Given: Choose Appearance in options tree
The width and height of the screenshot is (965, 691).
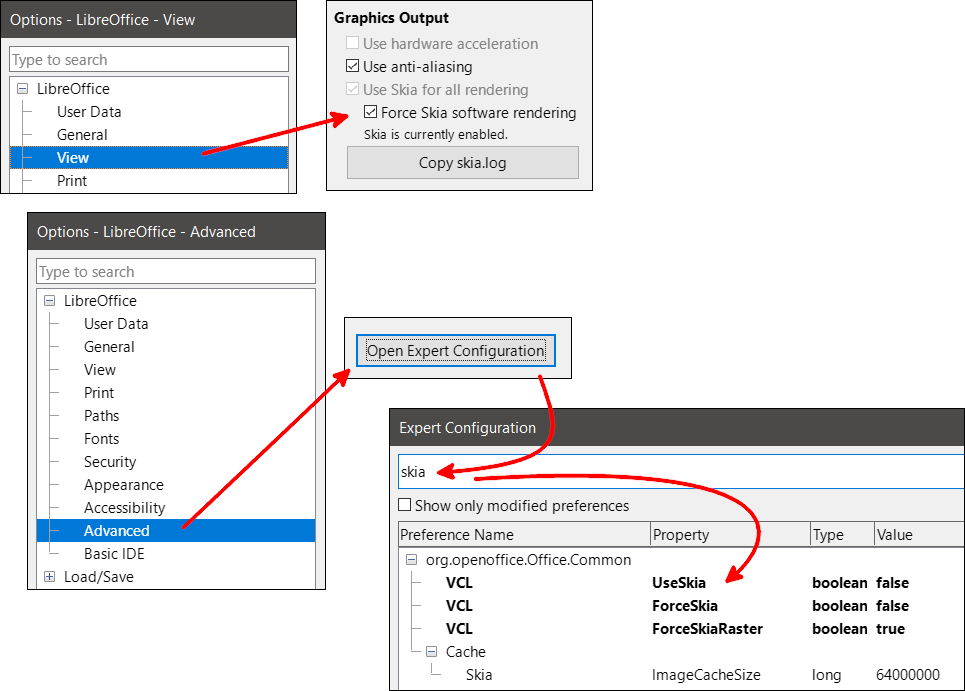Looking at the screenshot, I should coord(123,485).
